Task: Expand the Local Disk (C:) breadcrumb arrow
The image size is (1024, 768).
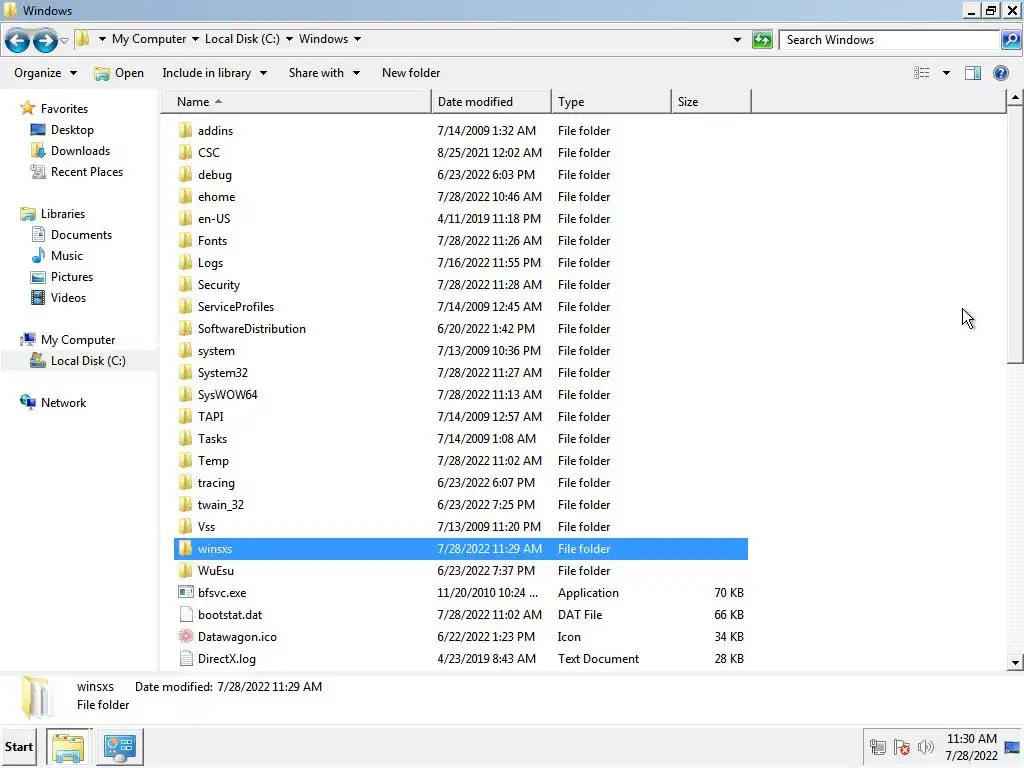Action: [x=289, y=39]
